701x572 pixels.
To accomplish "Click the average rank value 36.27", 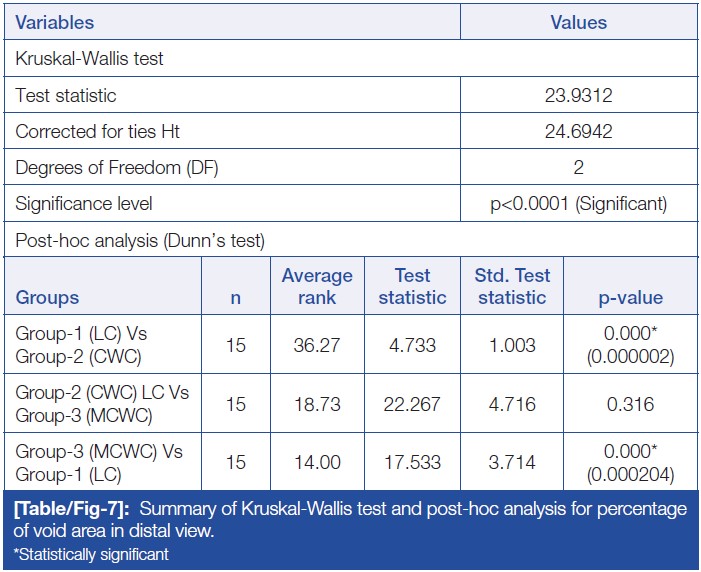I will point(316,345).
